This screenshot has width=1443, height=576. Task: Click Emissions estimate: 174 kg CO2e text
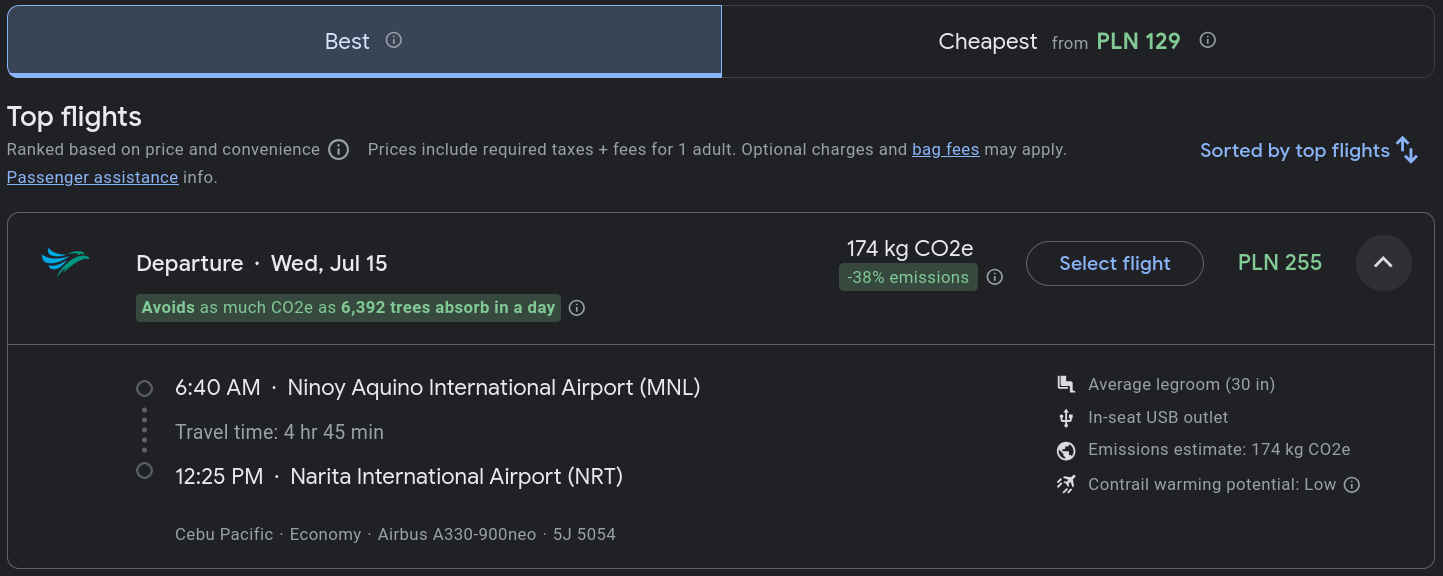(1219, 451)
